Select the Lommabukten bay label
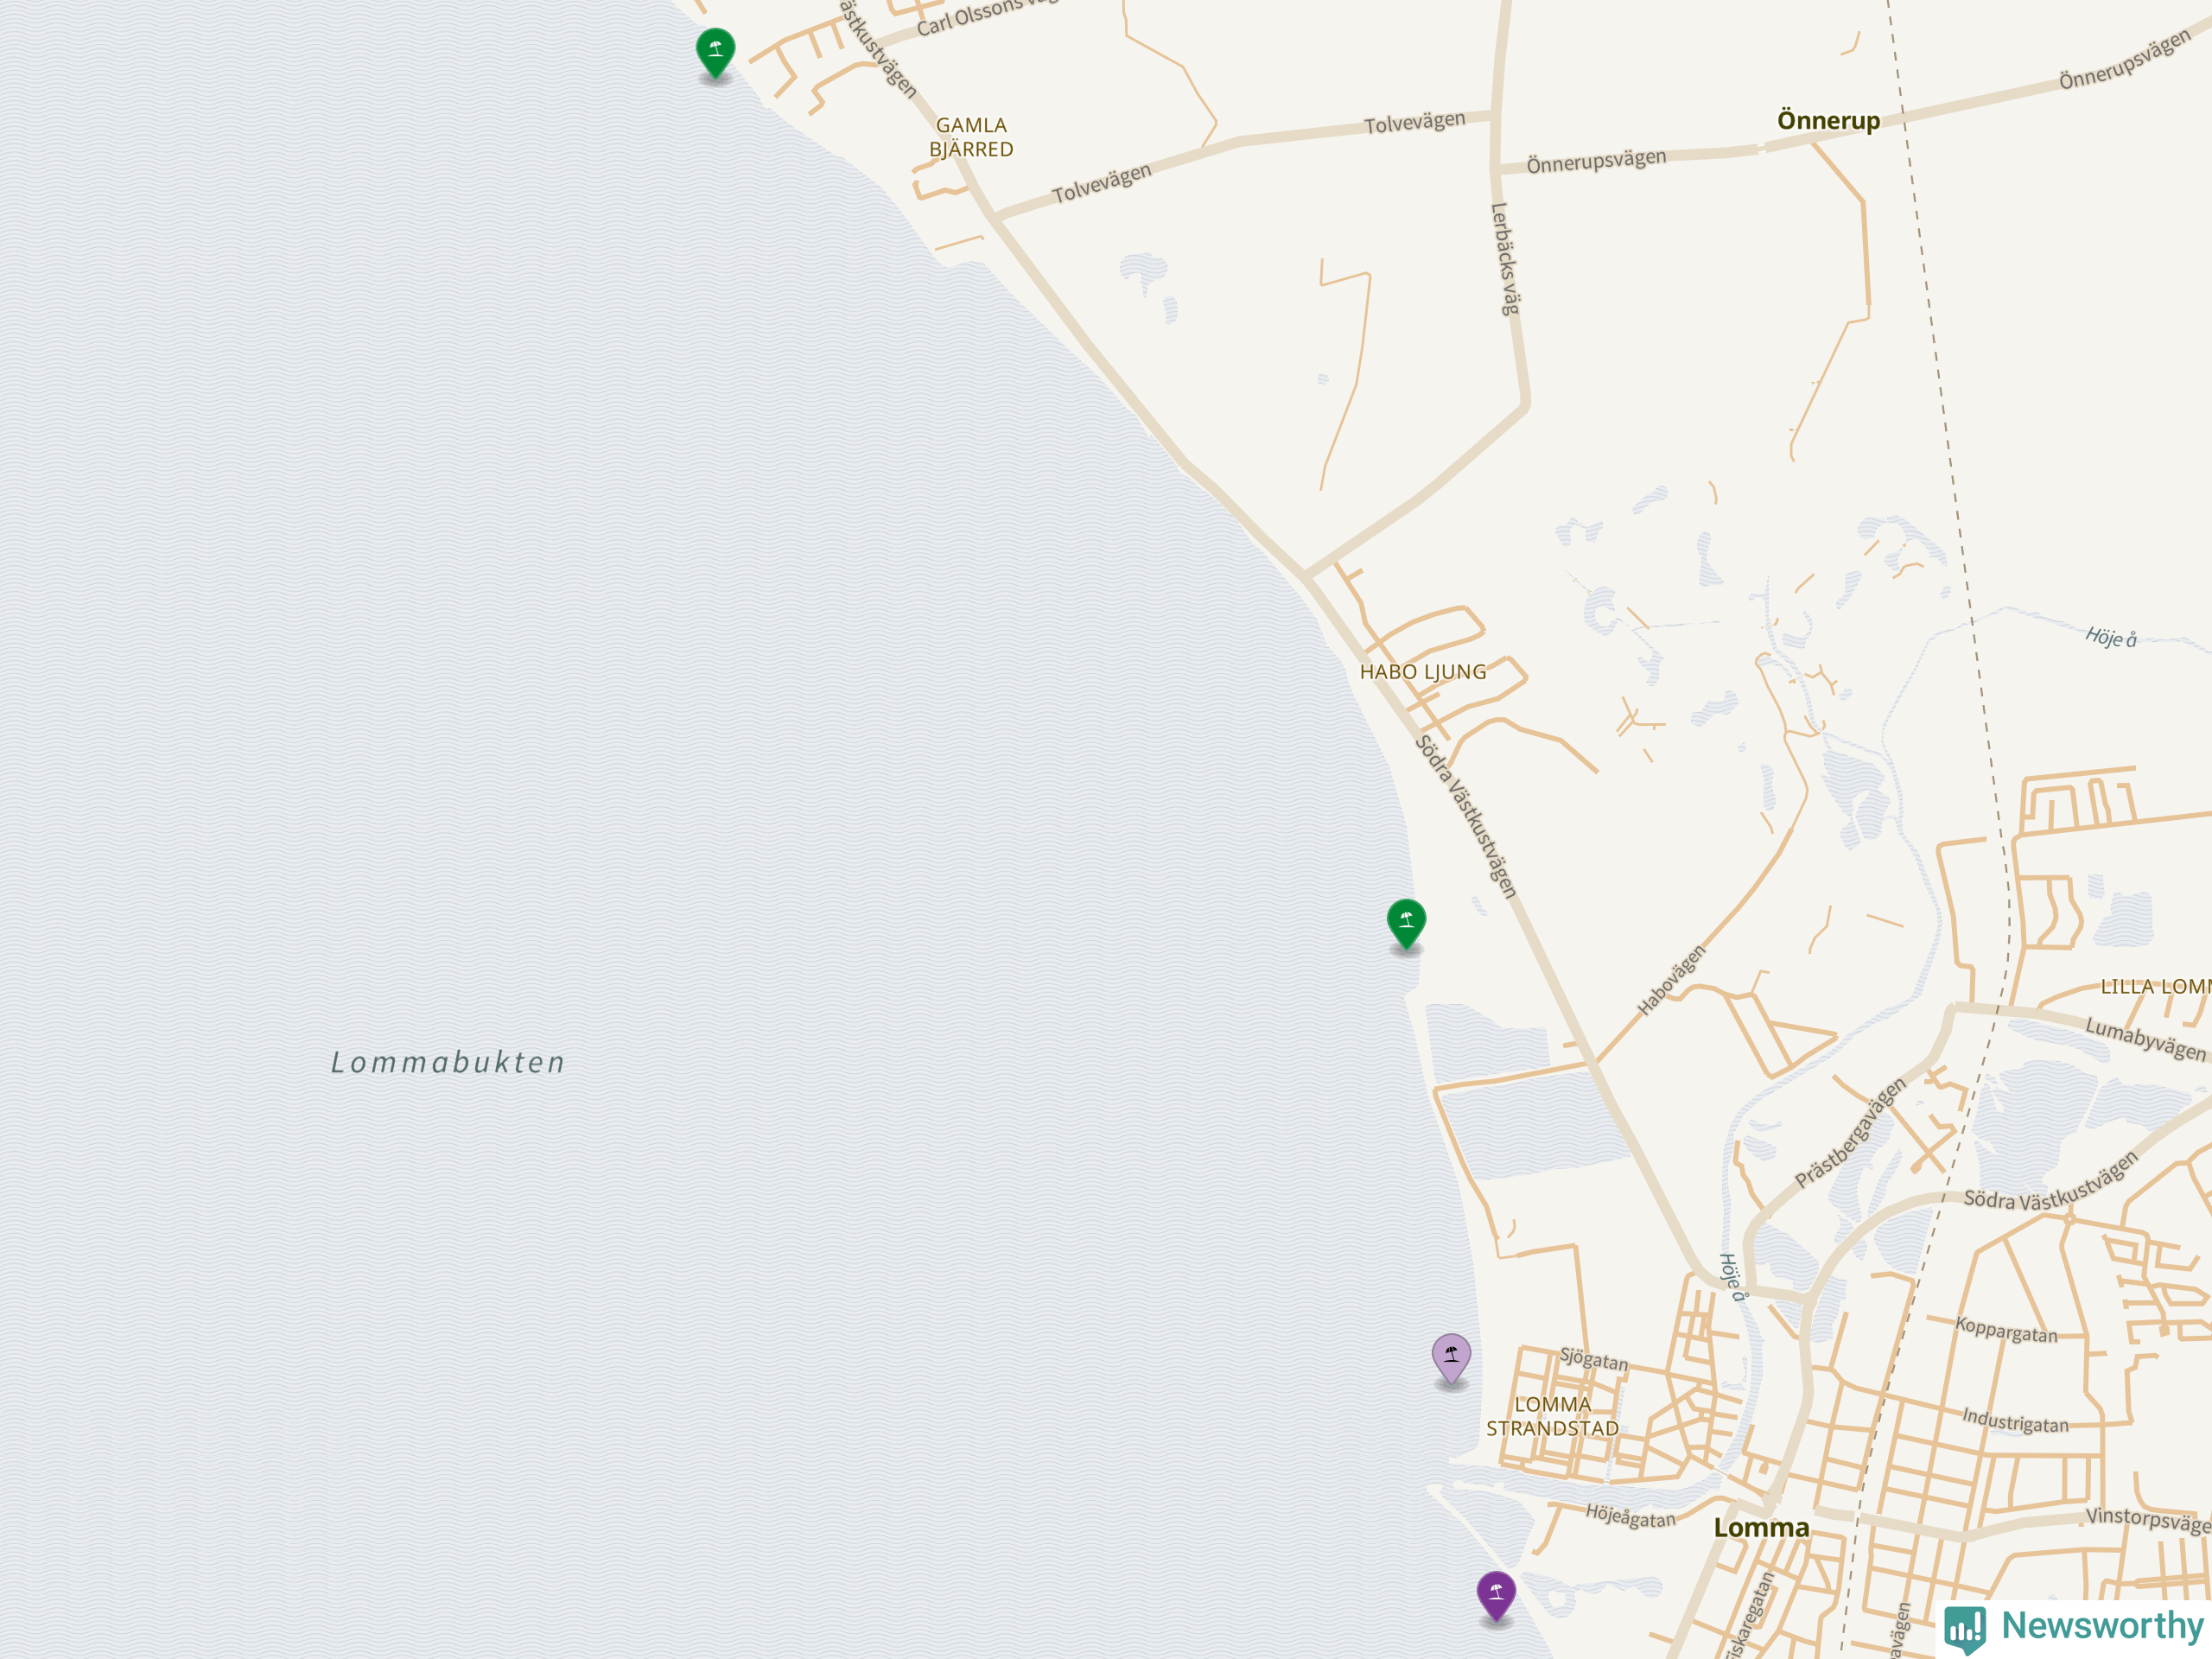2212x1659 pixels. 448,1062
